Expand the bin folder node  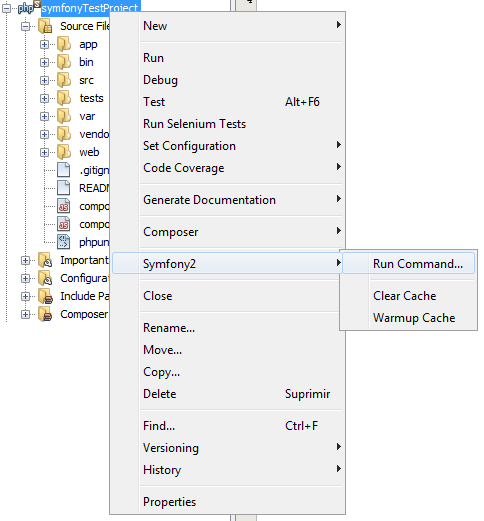(x=44, y=62)
